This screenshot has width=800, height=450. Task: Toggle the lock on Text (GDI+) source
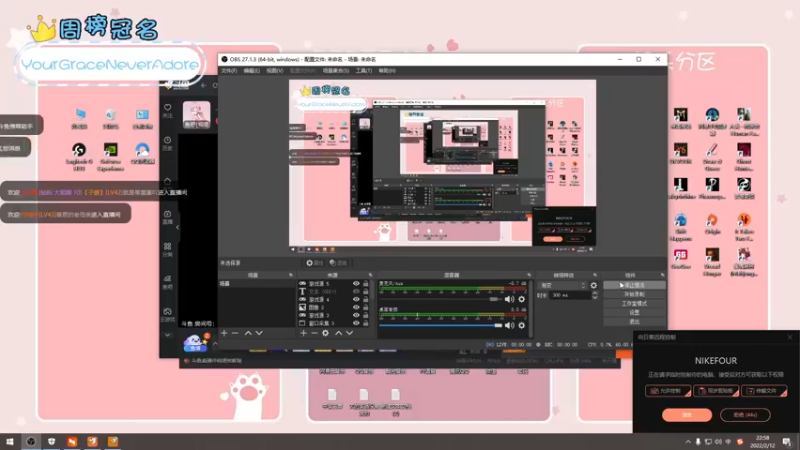coord(366,291)
